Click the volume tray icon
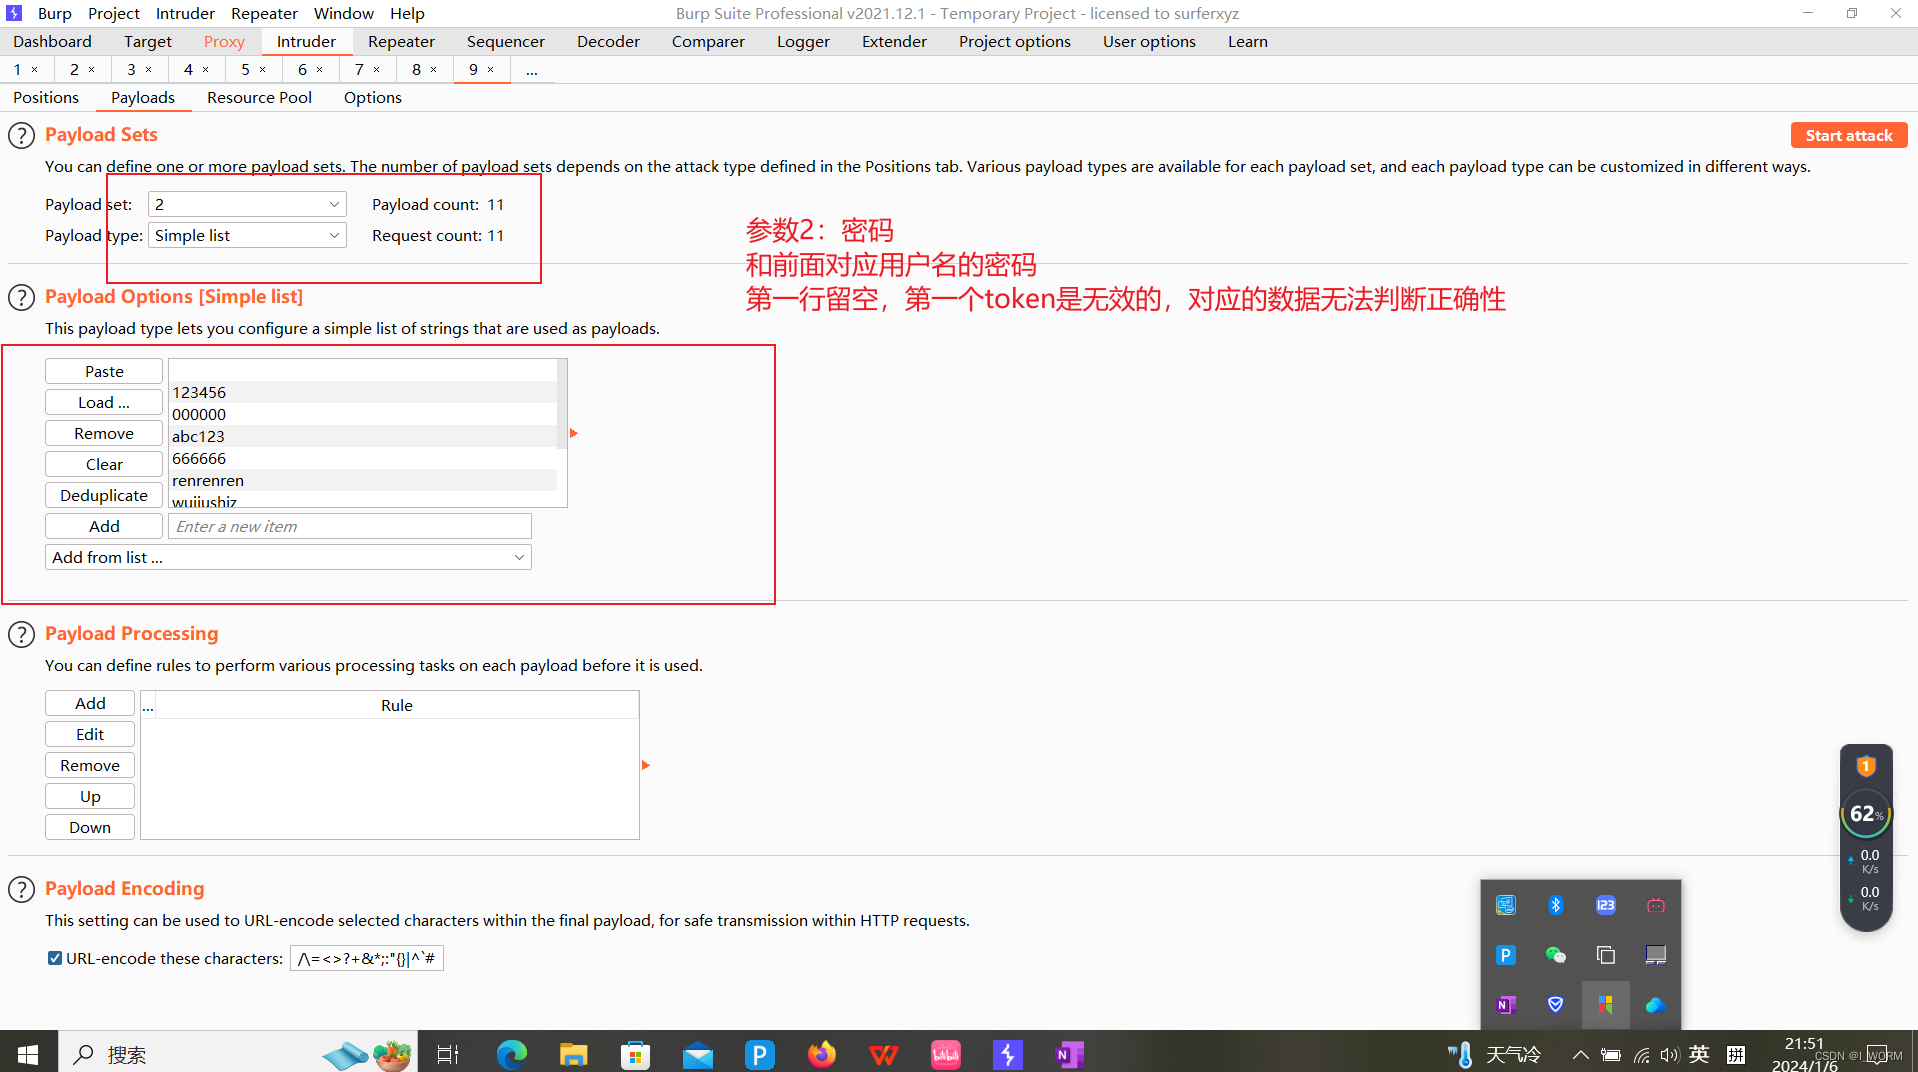Screen dimensions: 1918x1072 (x=1668, y=1055)
